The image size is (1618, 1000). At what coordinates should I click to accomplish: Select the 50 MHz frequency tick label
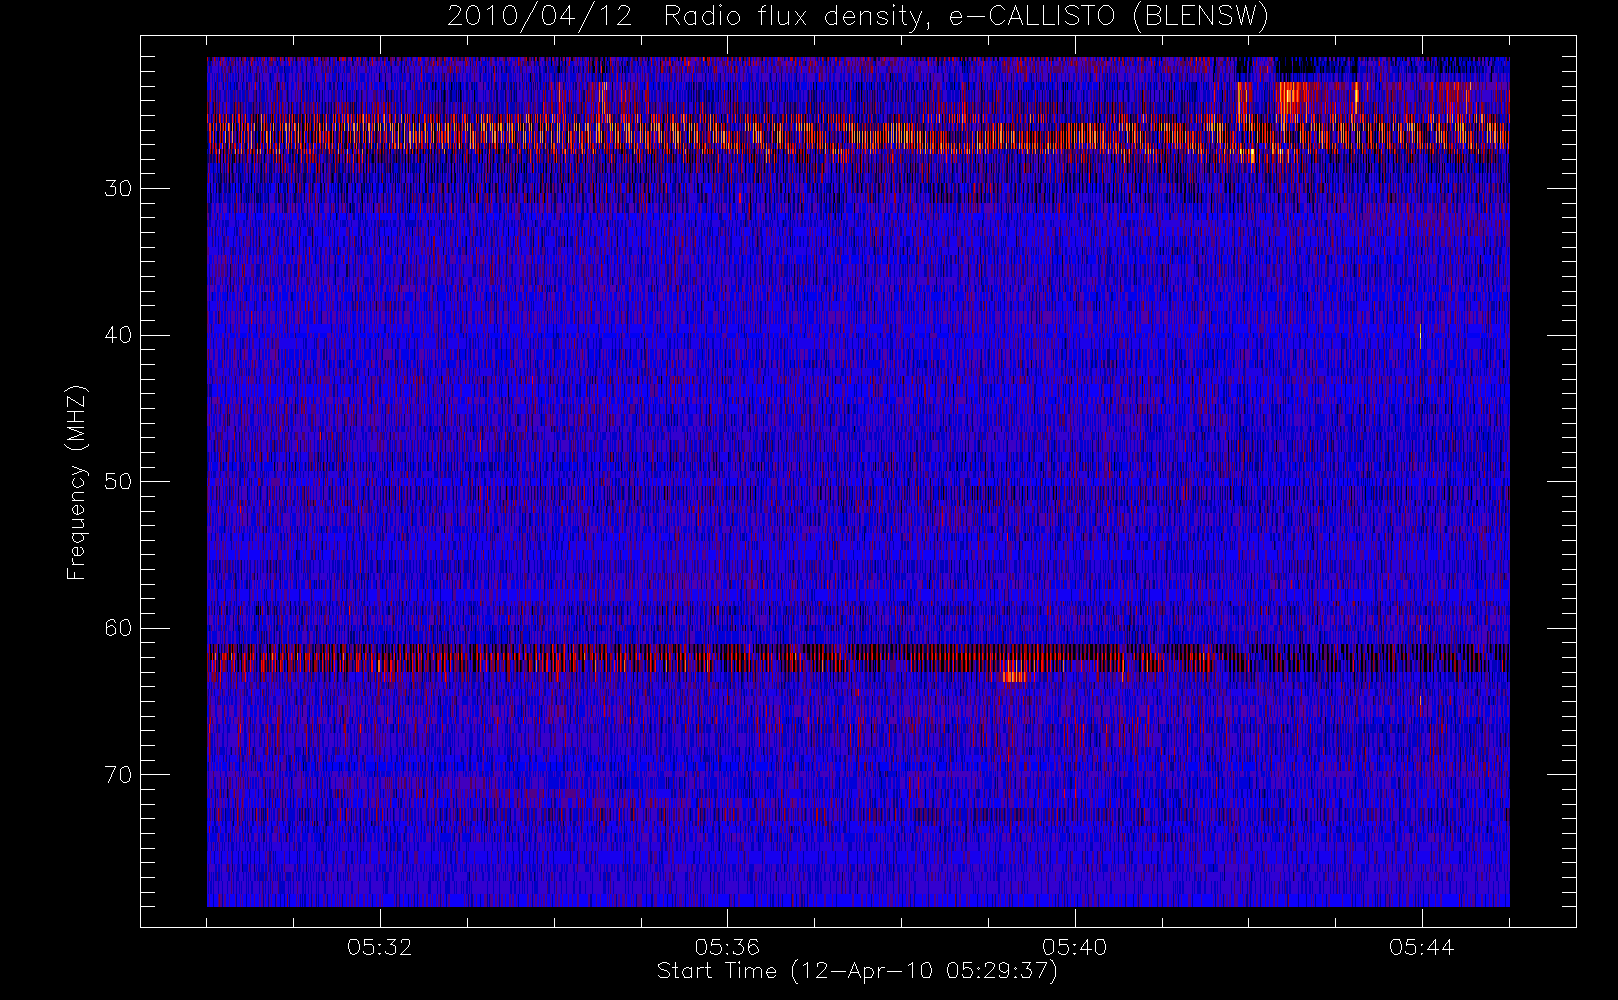(118, 482)
